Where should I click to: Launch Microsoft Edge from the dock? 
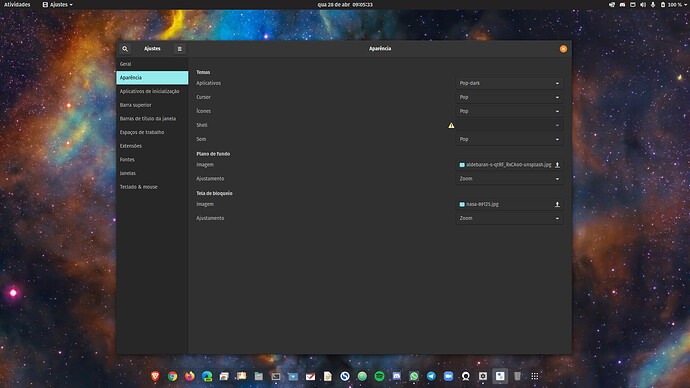[207, 376]
